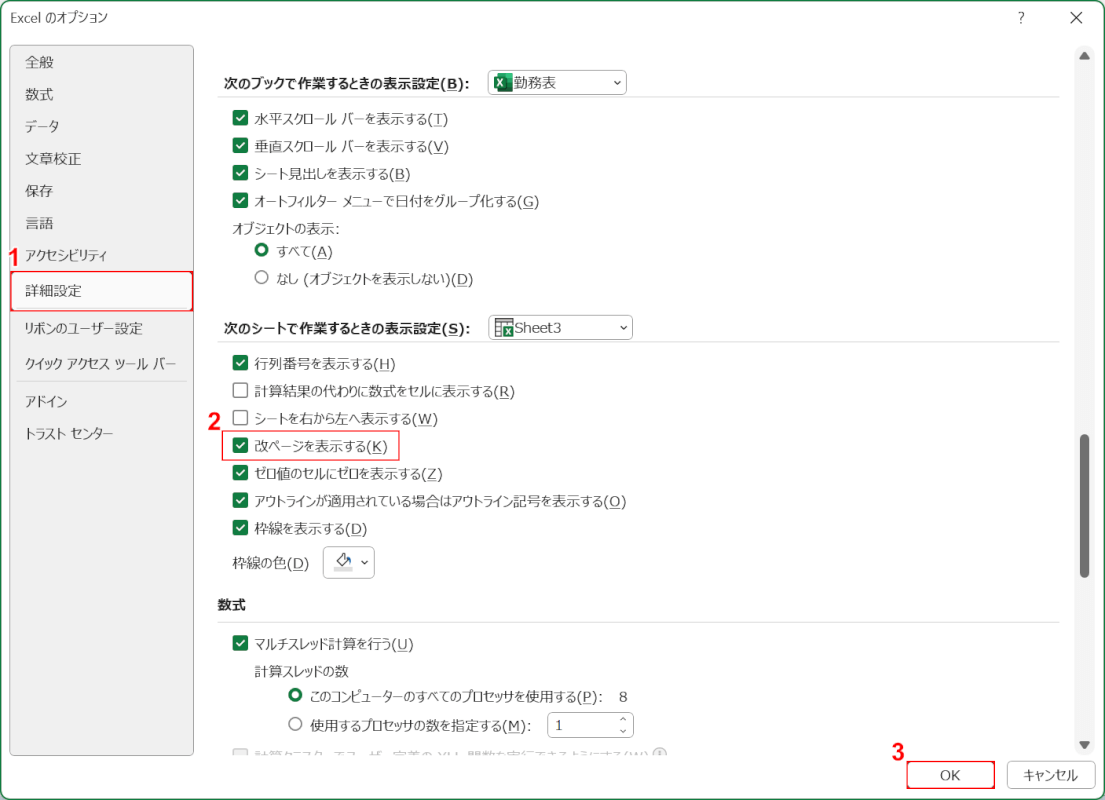Toggle 枠線を表示する checkbox

tap(240, 528)
